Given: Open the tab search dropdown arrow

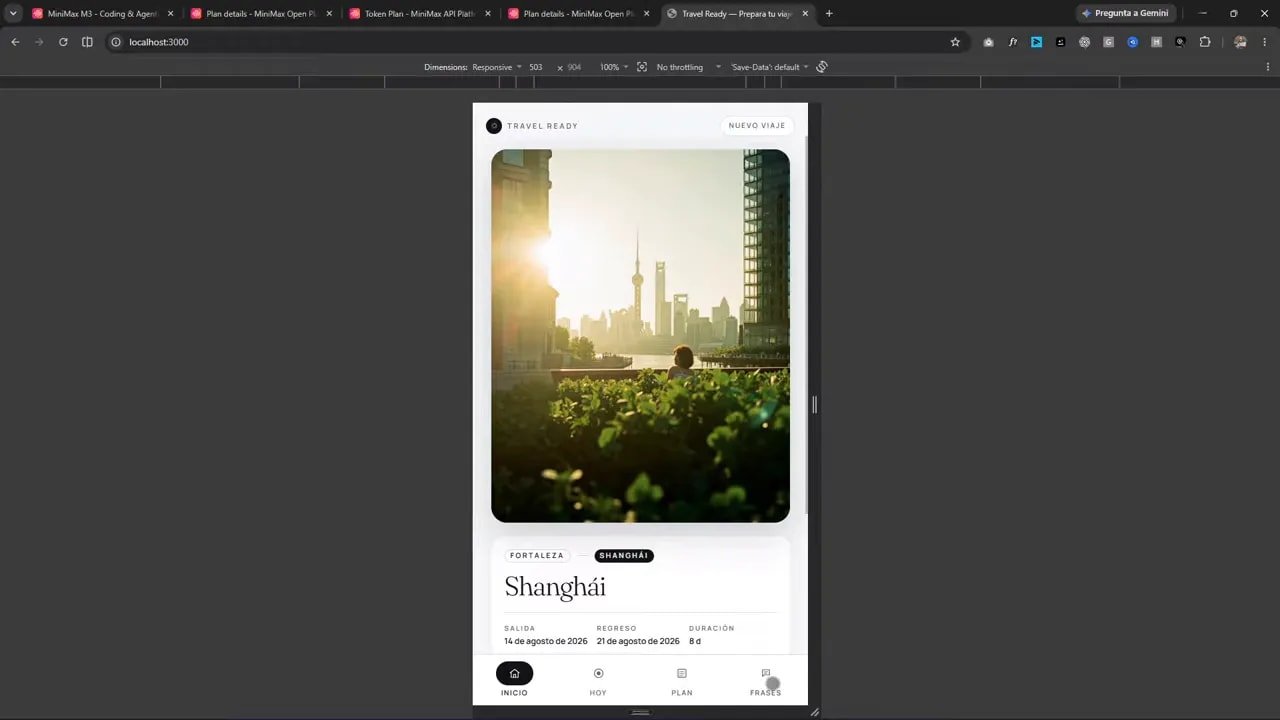Looking at the screenshot, I should (13, 14).
